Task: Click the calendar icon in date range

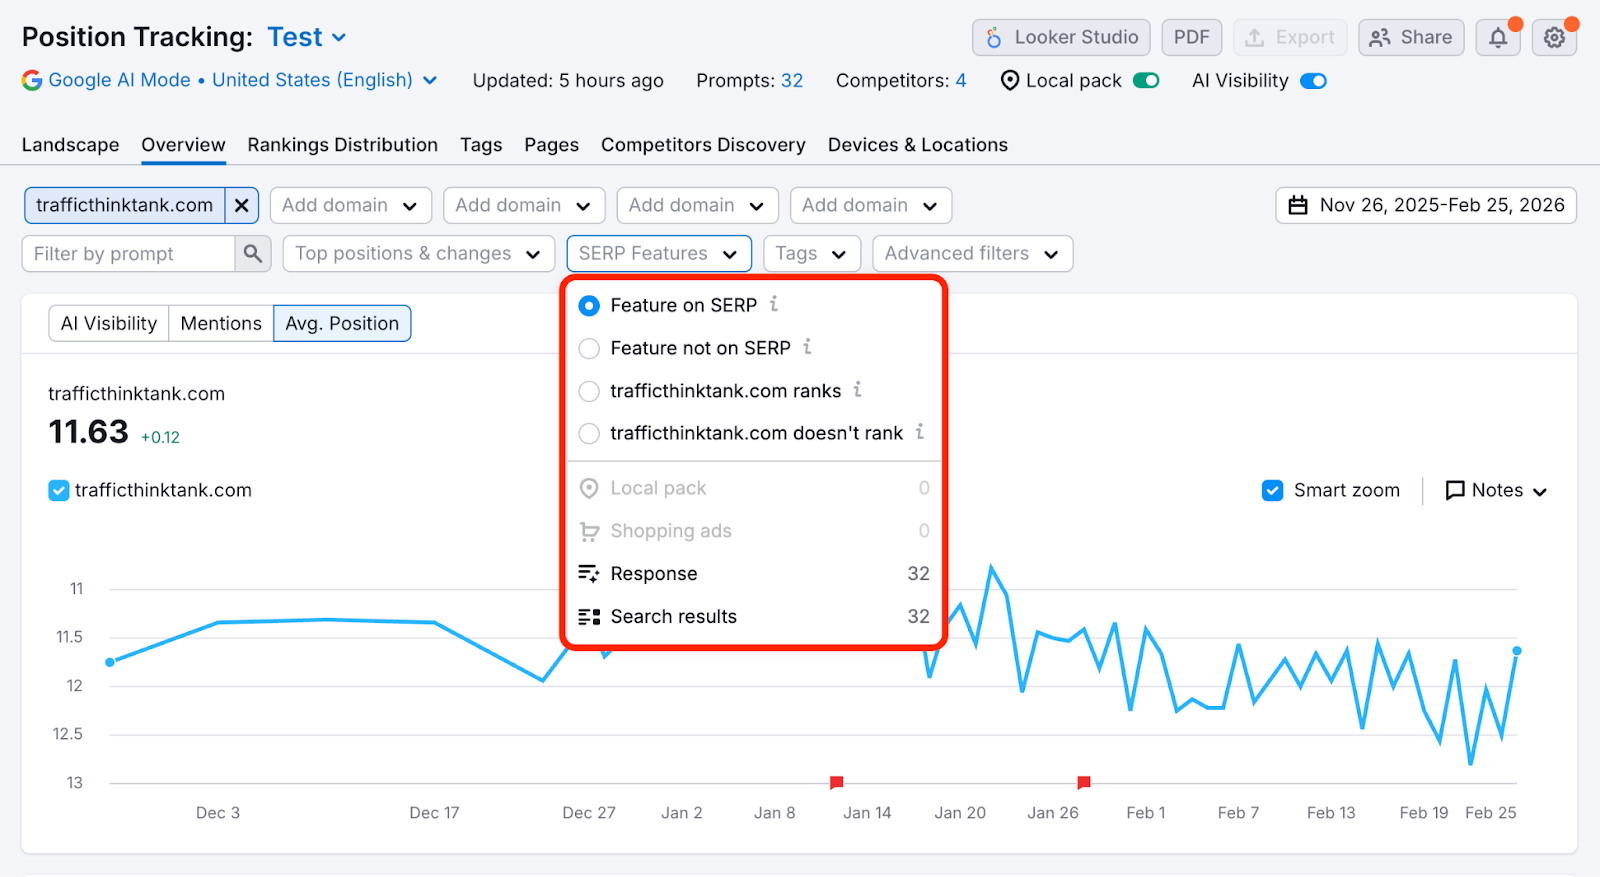Action: point(1298,205)
